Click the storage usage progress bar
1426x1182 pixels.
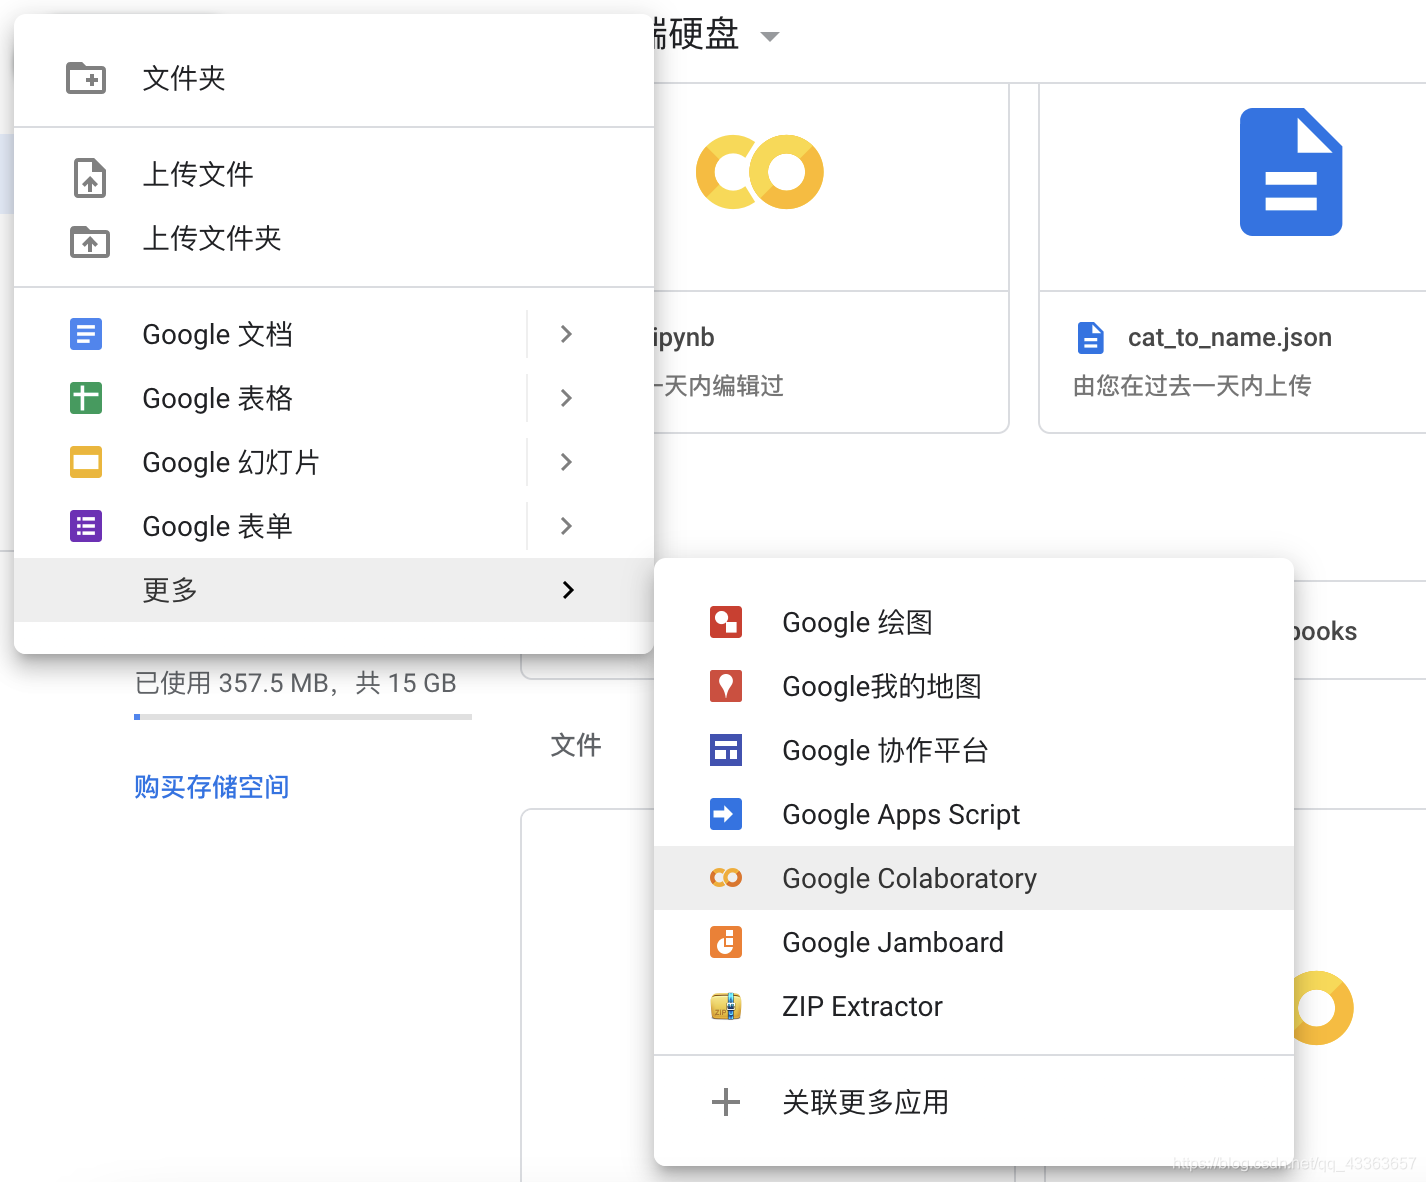tap(303, 717)
